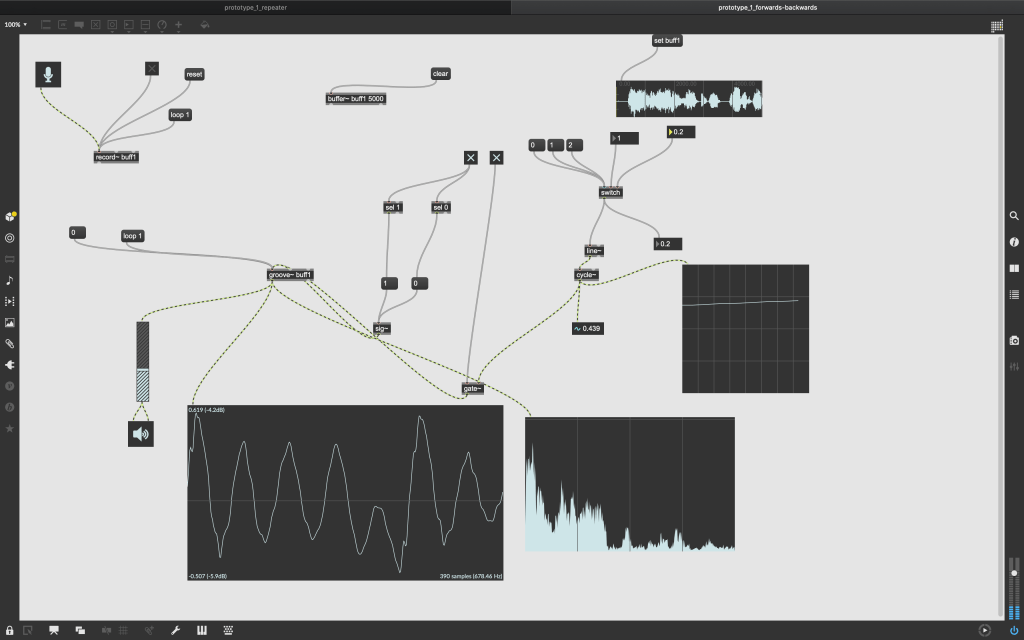
Task: Click the clear message box
Action: pyautogui.click(x=440, y=74)
